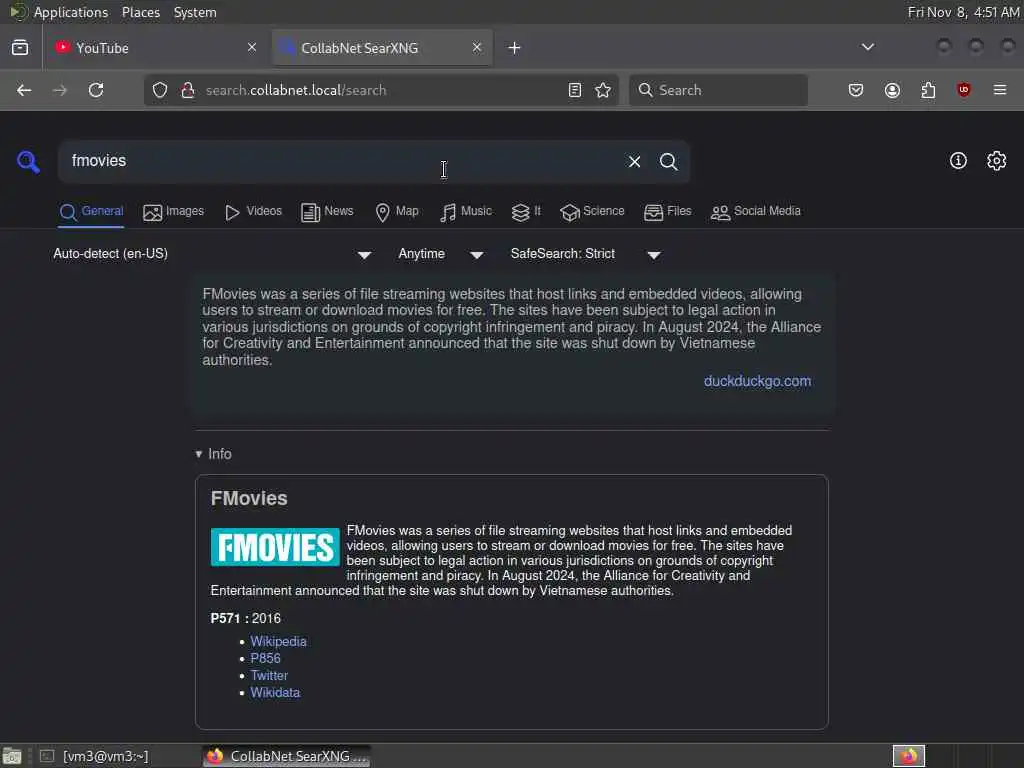Click the clock Fri Nov 8
The height and width of the screenshot is (768, 1024).
(963, 12)
